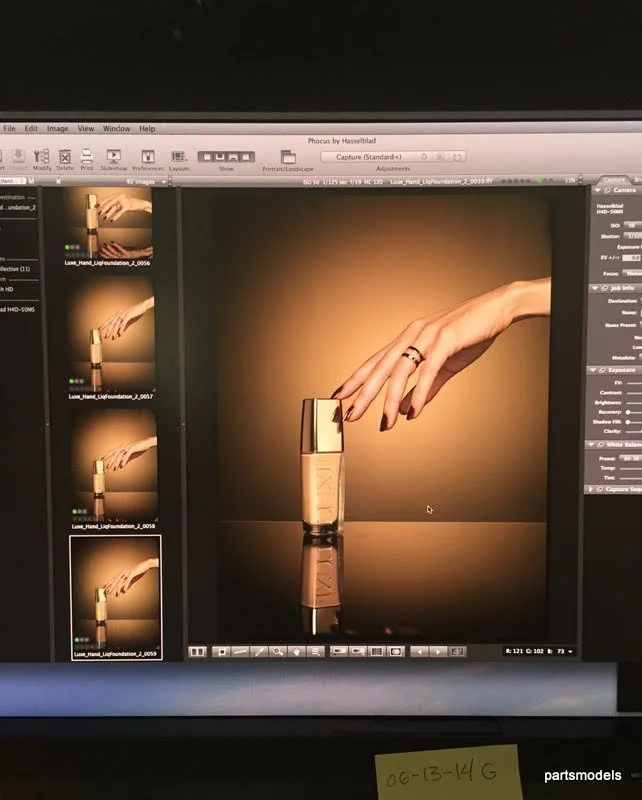
Task: Toggle the Camera section enable icon
Action: click(x=607, y=190)
